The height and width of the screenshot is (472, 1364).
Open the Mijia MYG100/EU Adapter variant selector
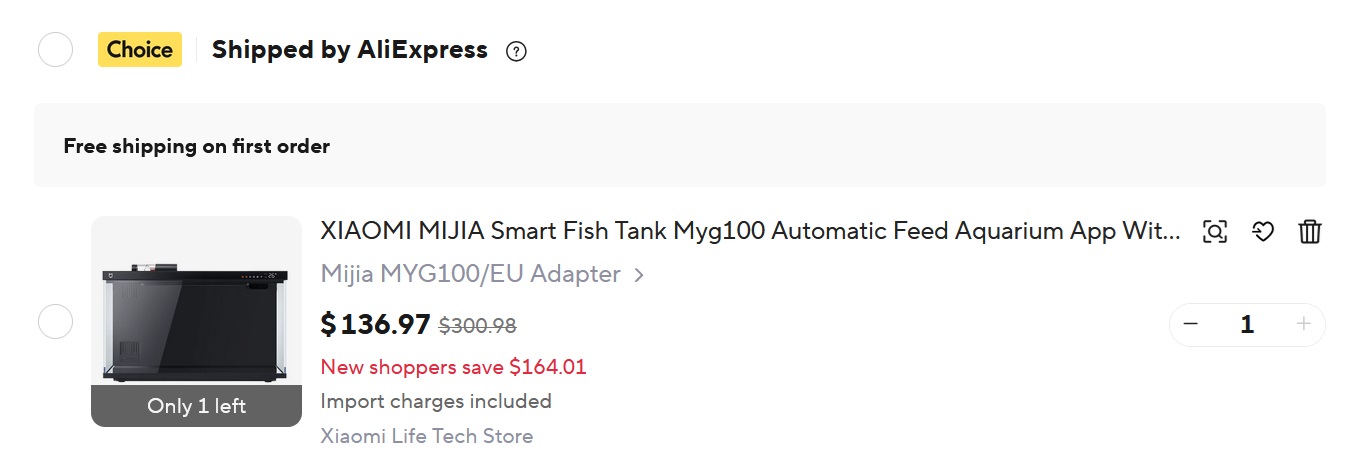pyautogui.click(x=482, y=274)
